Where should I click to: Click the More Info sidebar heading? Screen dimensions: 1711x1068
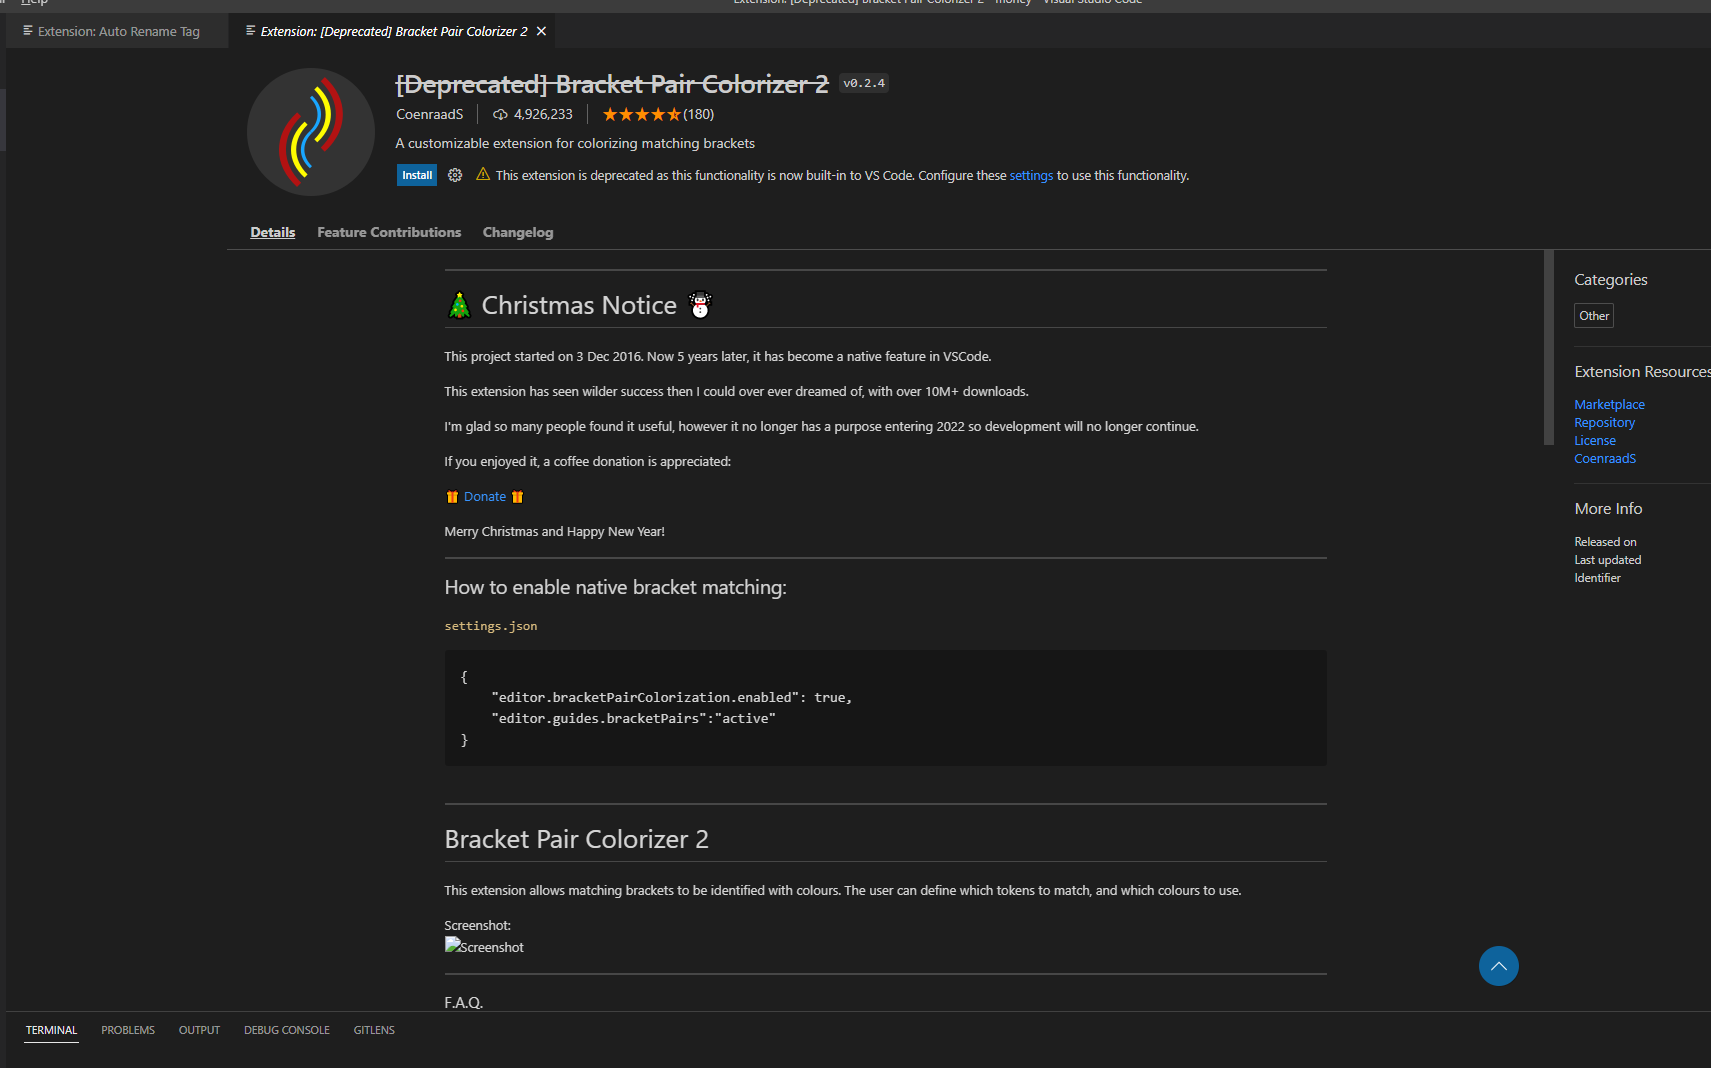tap(1608, 508)
